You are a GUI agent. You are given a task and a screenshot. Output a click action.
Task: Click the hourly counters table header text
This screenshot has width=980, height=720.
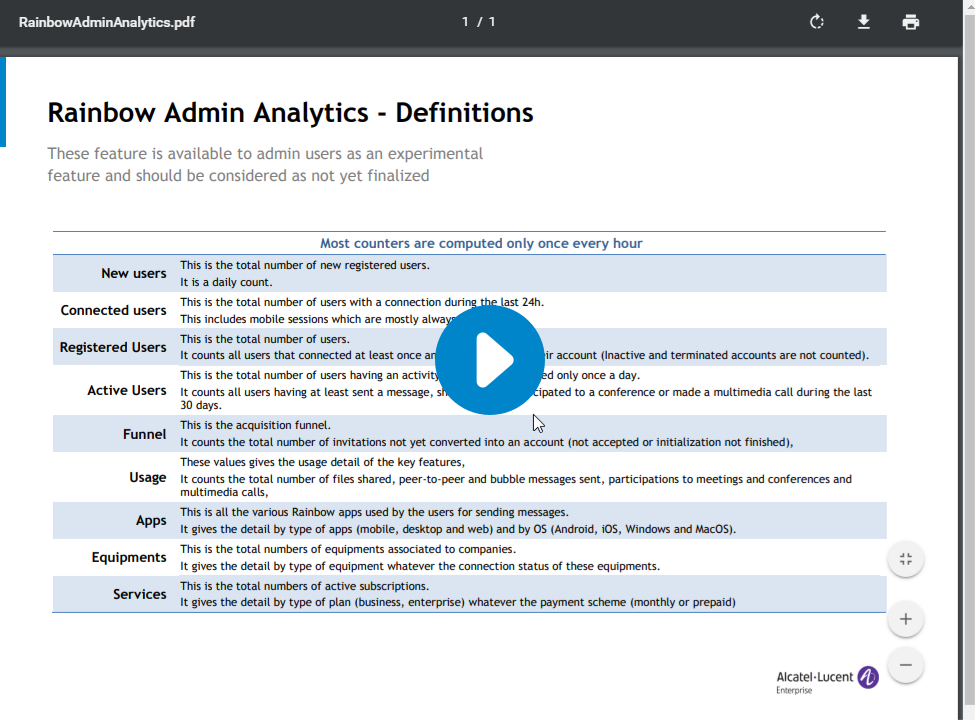[481, 244]
